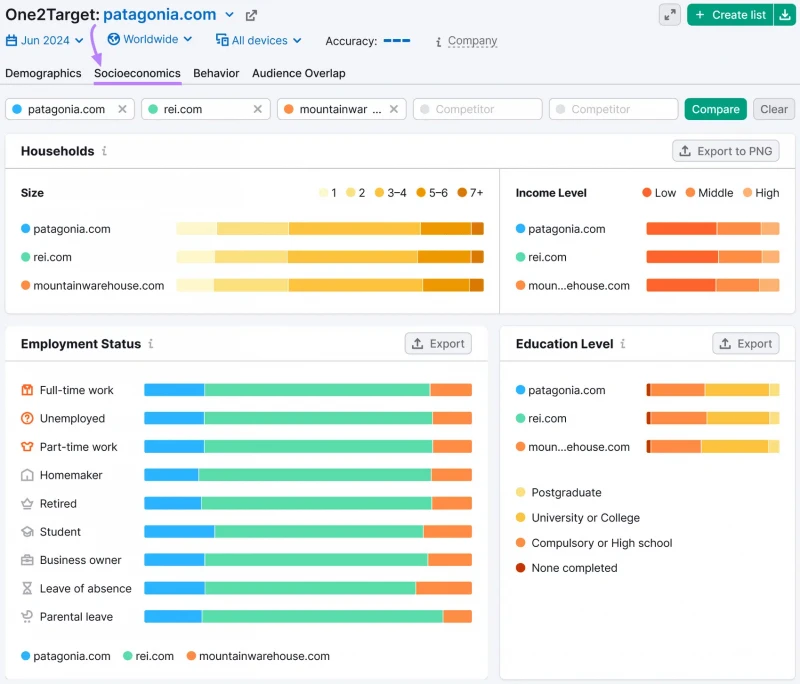The height and width of the screenshot is (684, 800).
Task: Toggle the 3–4 household size legend
Action: 390,193
